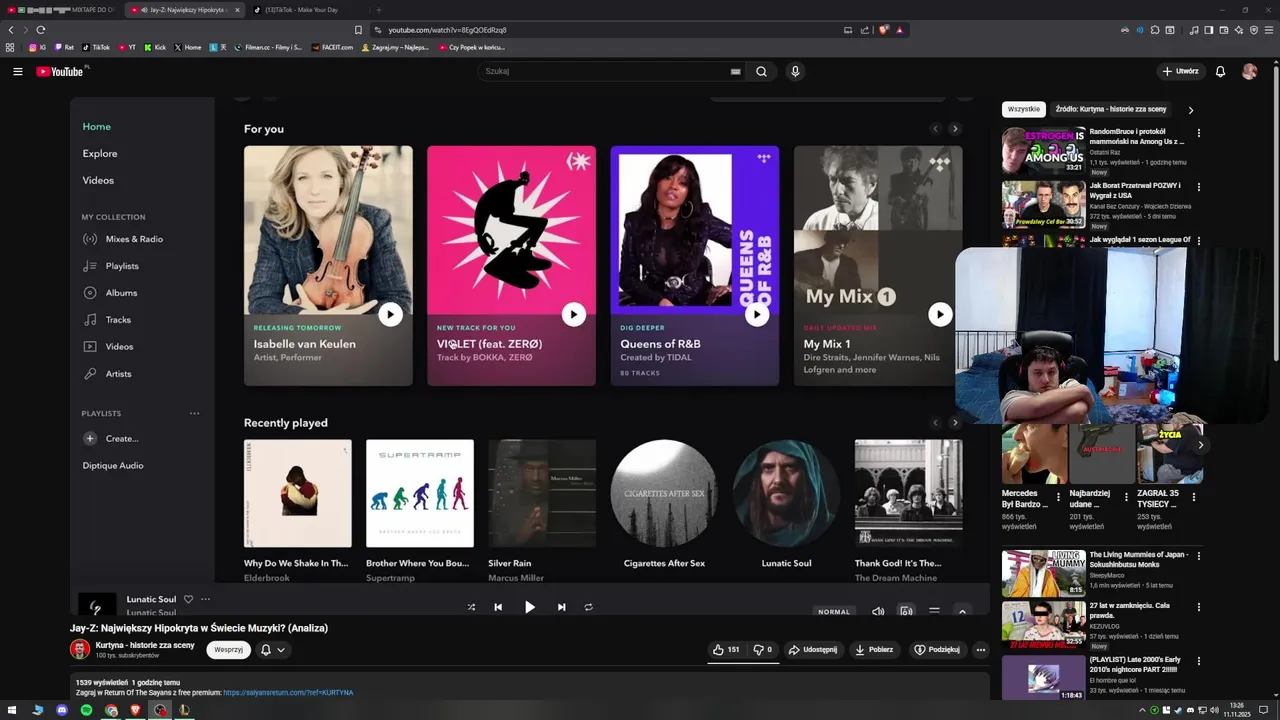Open the YouTube account avatar menu
This screenshot has width=1280, height=720.
tap(1249, 71)
